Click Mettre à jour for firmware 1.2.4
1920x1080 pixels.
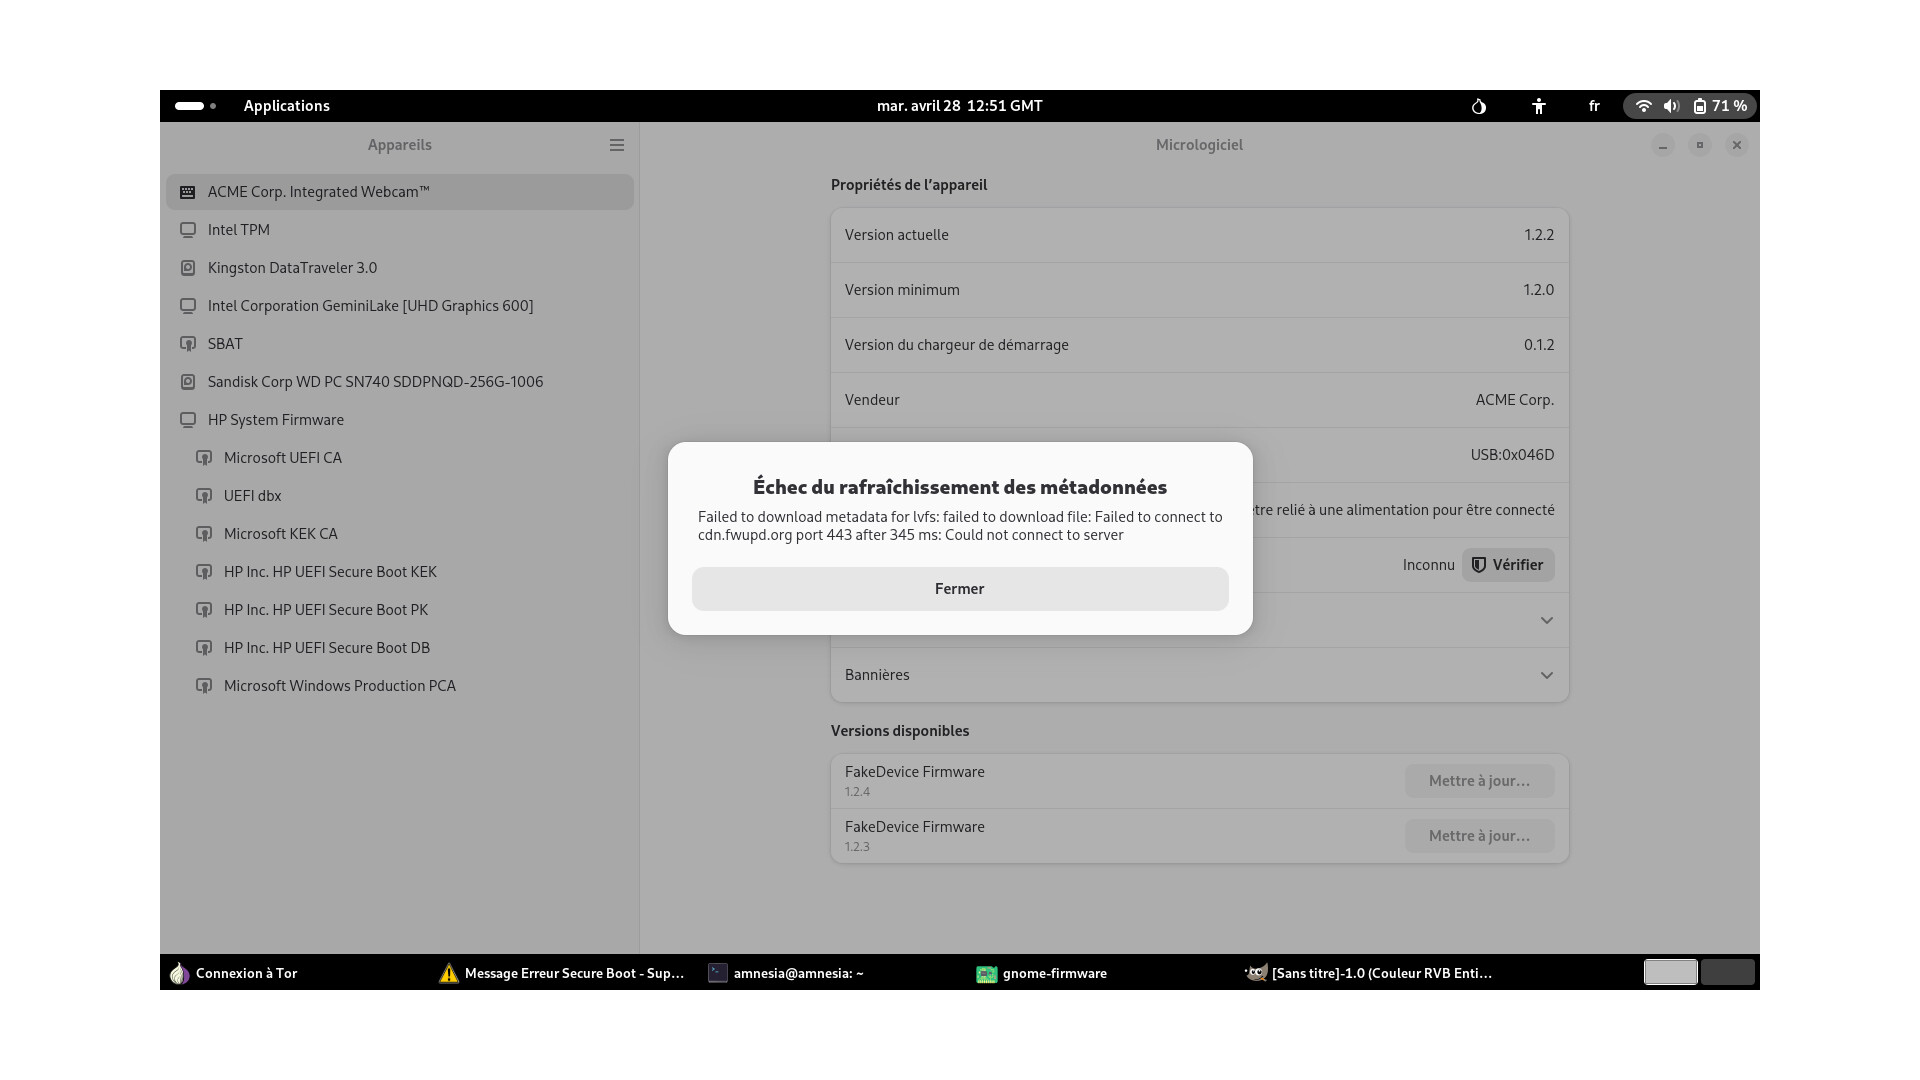(x=1479, y=781)
